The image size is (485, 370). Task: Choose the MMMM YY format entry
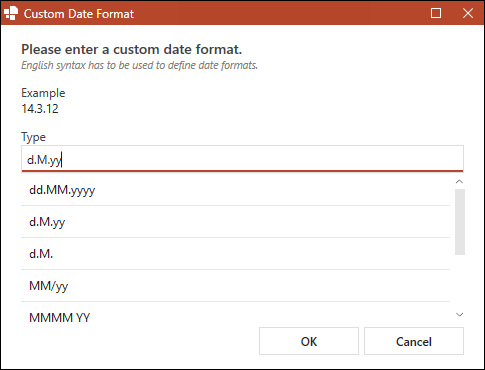pyautogui.click(x=235, y=314)
